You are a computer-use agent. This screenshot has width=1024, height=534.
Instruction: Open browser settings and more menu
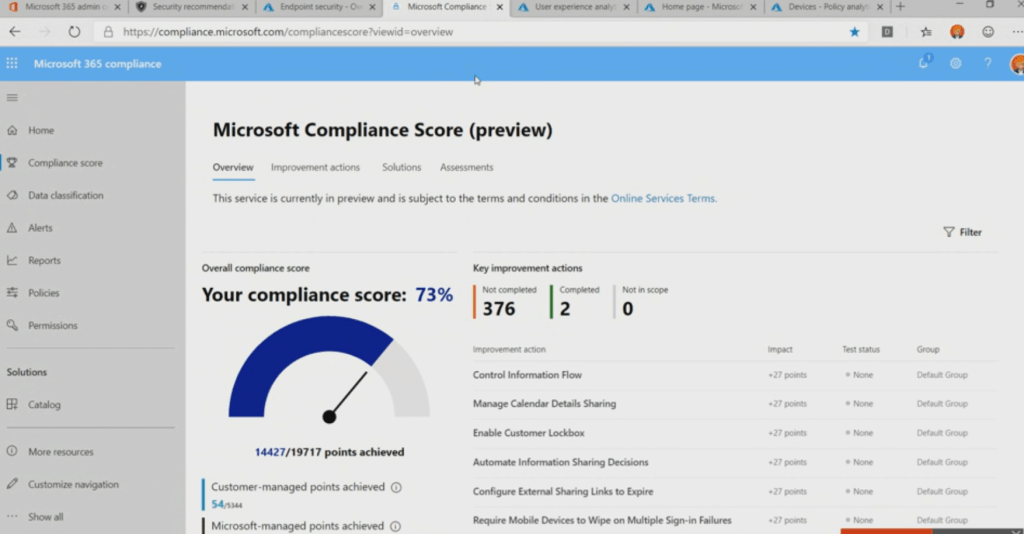coord(1017,31)
